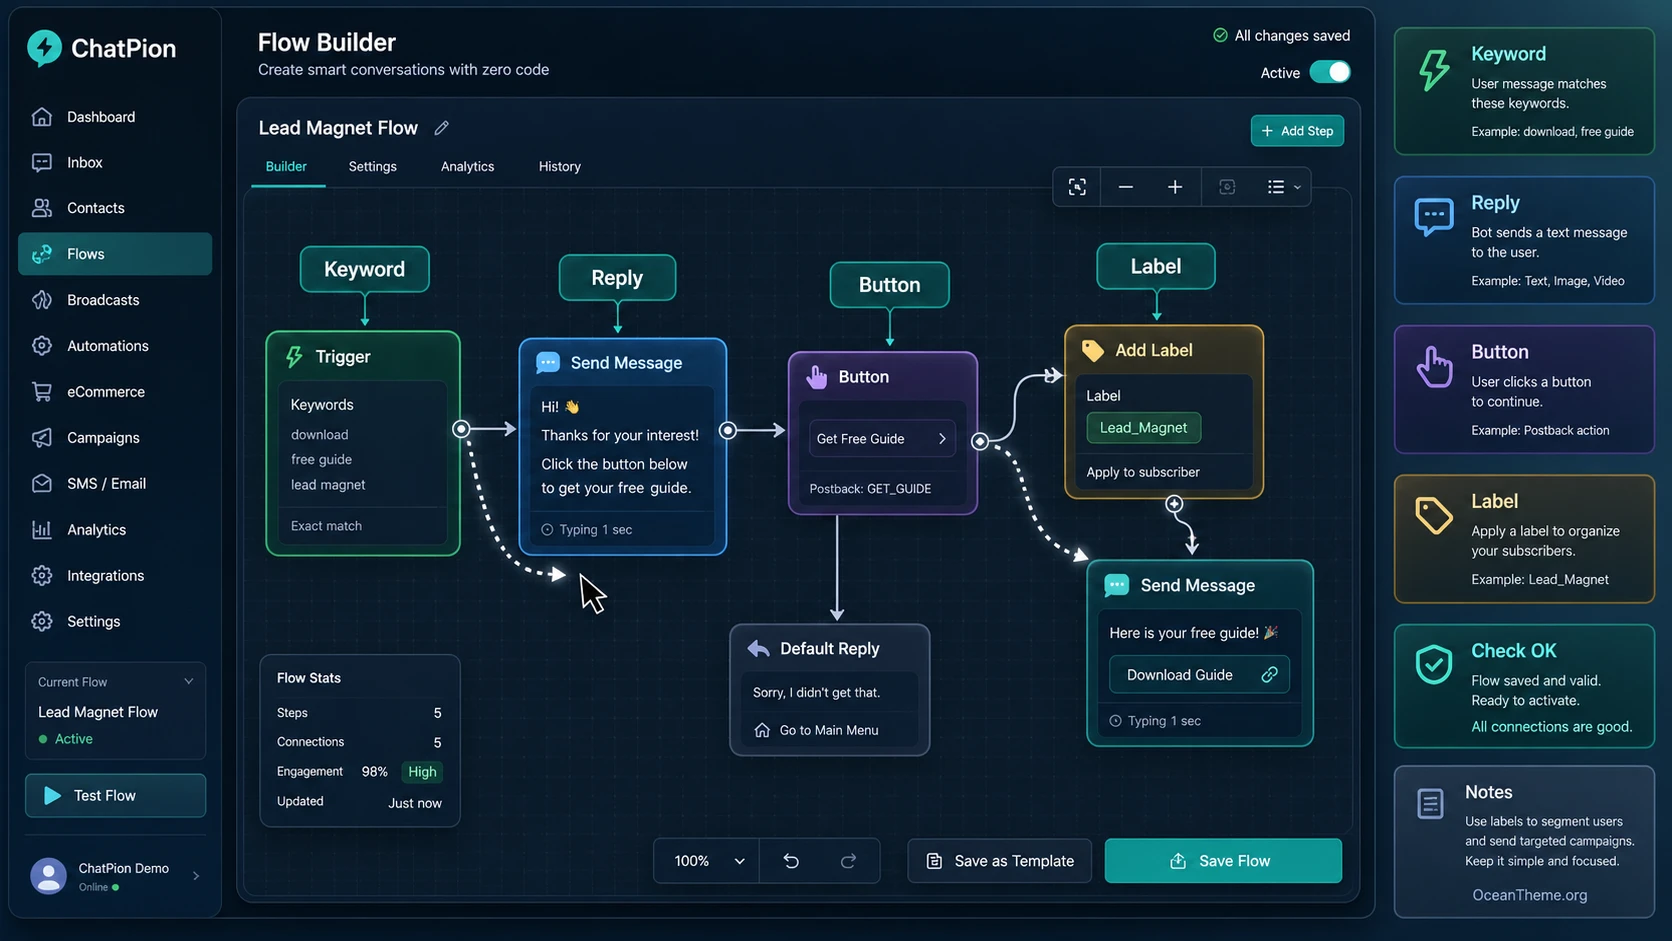Click the undo arrow icon
1672x941 pixels.
click(791, 861)
